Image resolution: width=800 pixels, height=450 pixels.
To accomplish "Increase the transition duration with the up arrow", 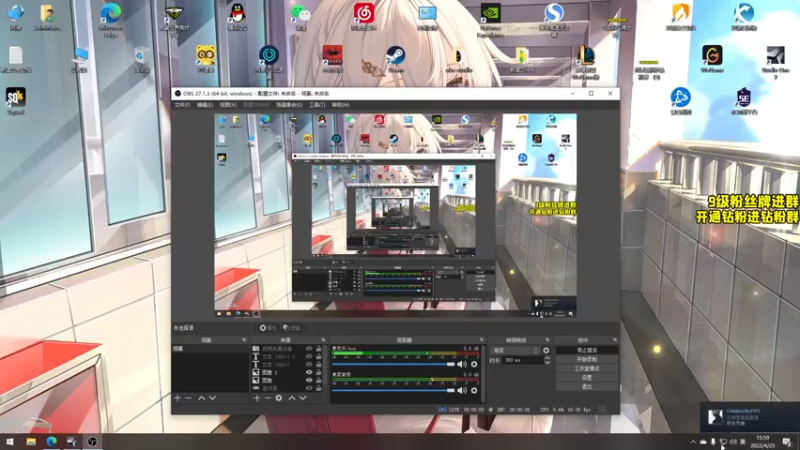I will [x=547, y=358].
